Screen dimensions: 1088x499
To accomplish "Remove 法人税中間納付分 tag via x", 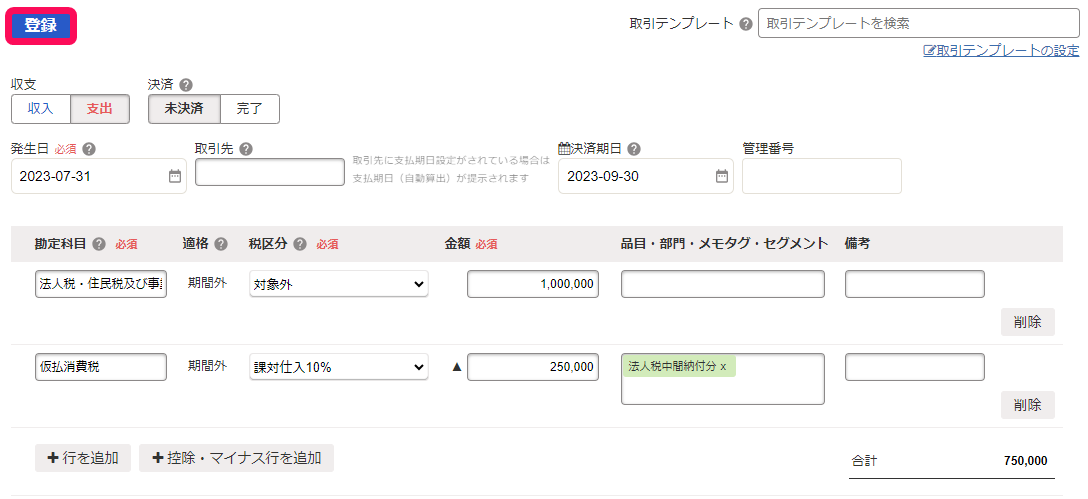I will coord(723,366).
